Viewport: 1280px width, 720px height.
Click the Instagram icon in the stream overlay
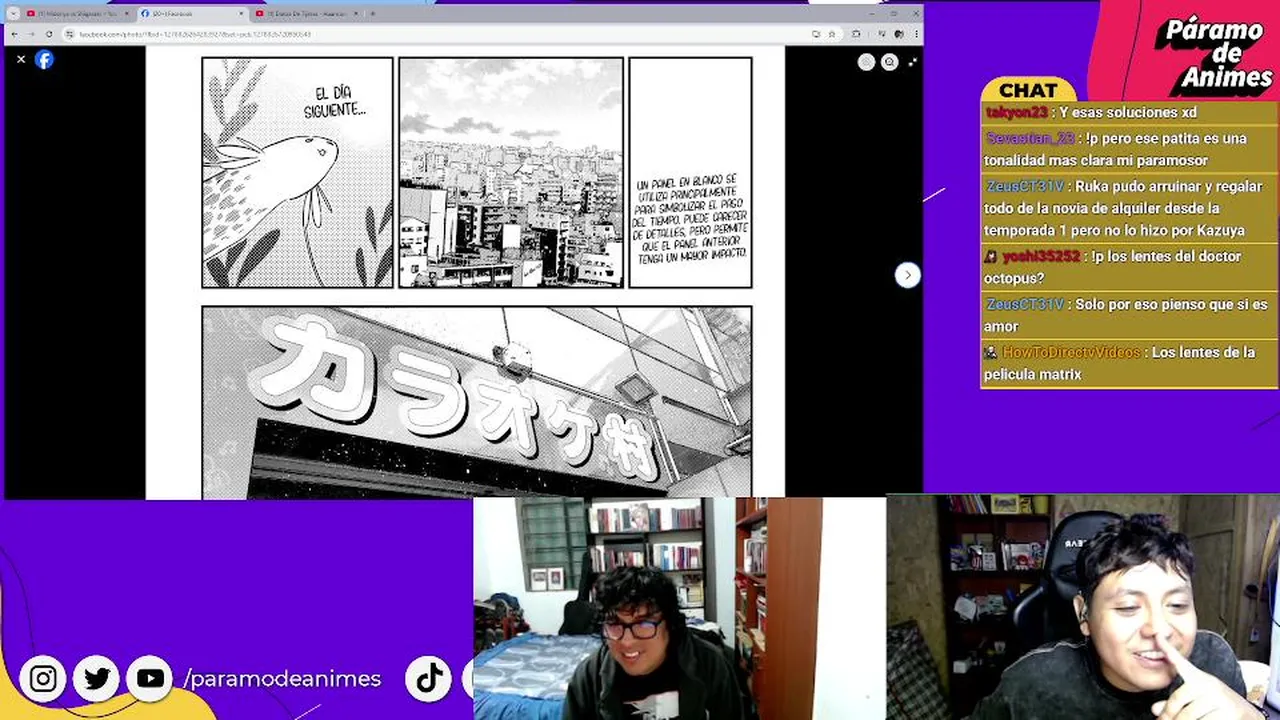[x=43, y=679]
